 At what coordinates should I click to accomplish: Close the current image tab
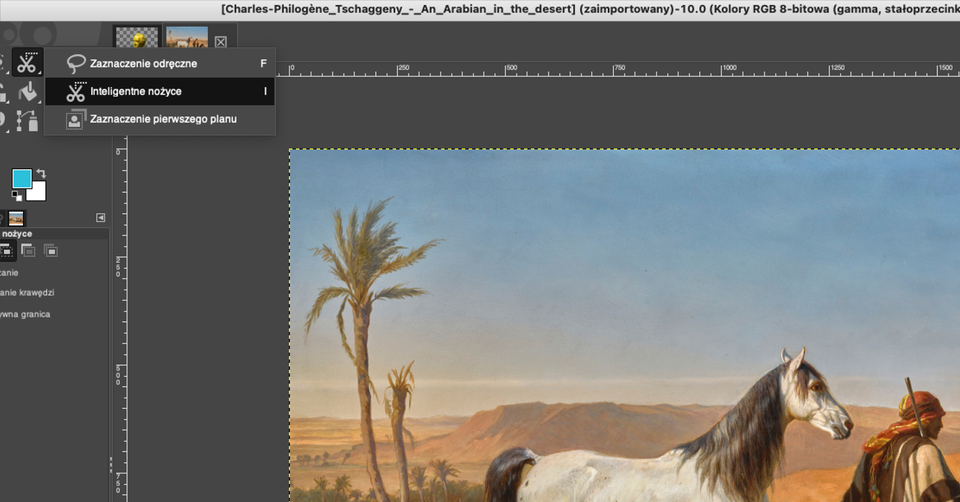pos(220,42)
